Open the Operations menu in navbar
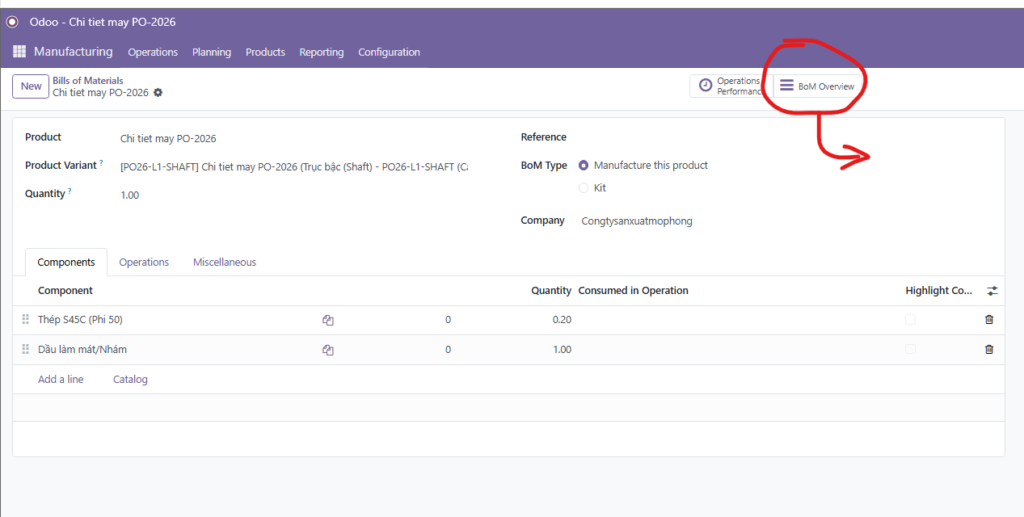The width and height of the screenshot is (1024, 517). pos(153,52)
